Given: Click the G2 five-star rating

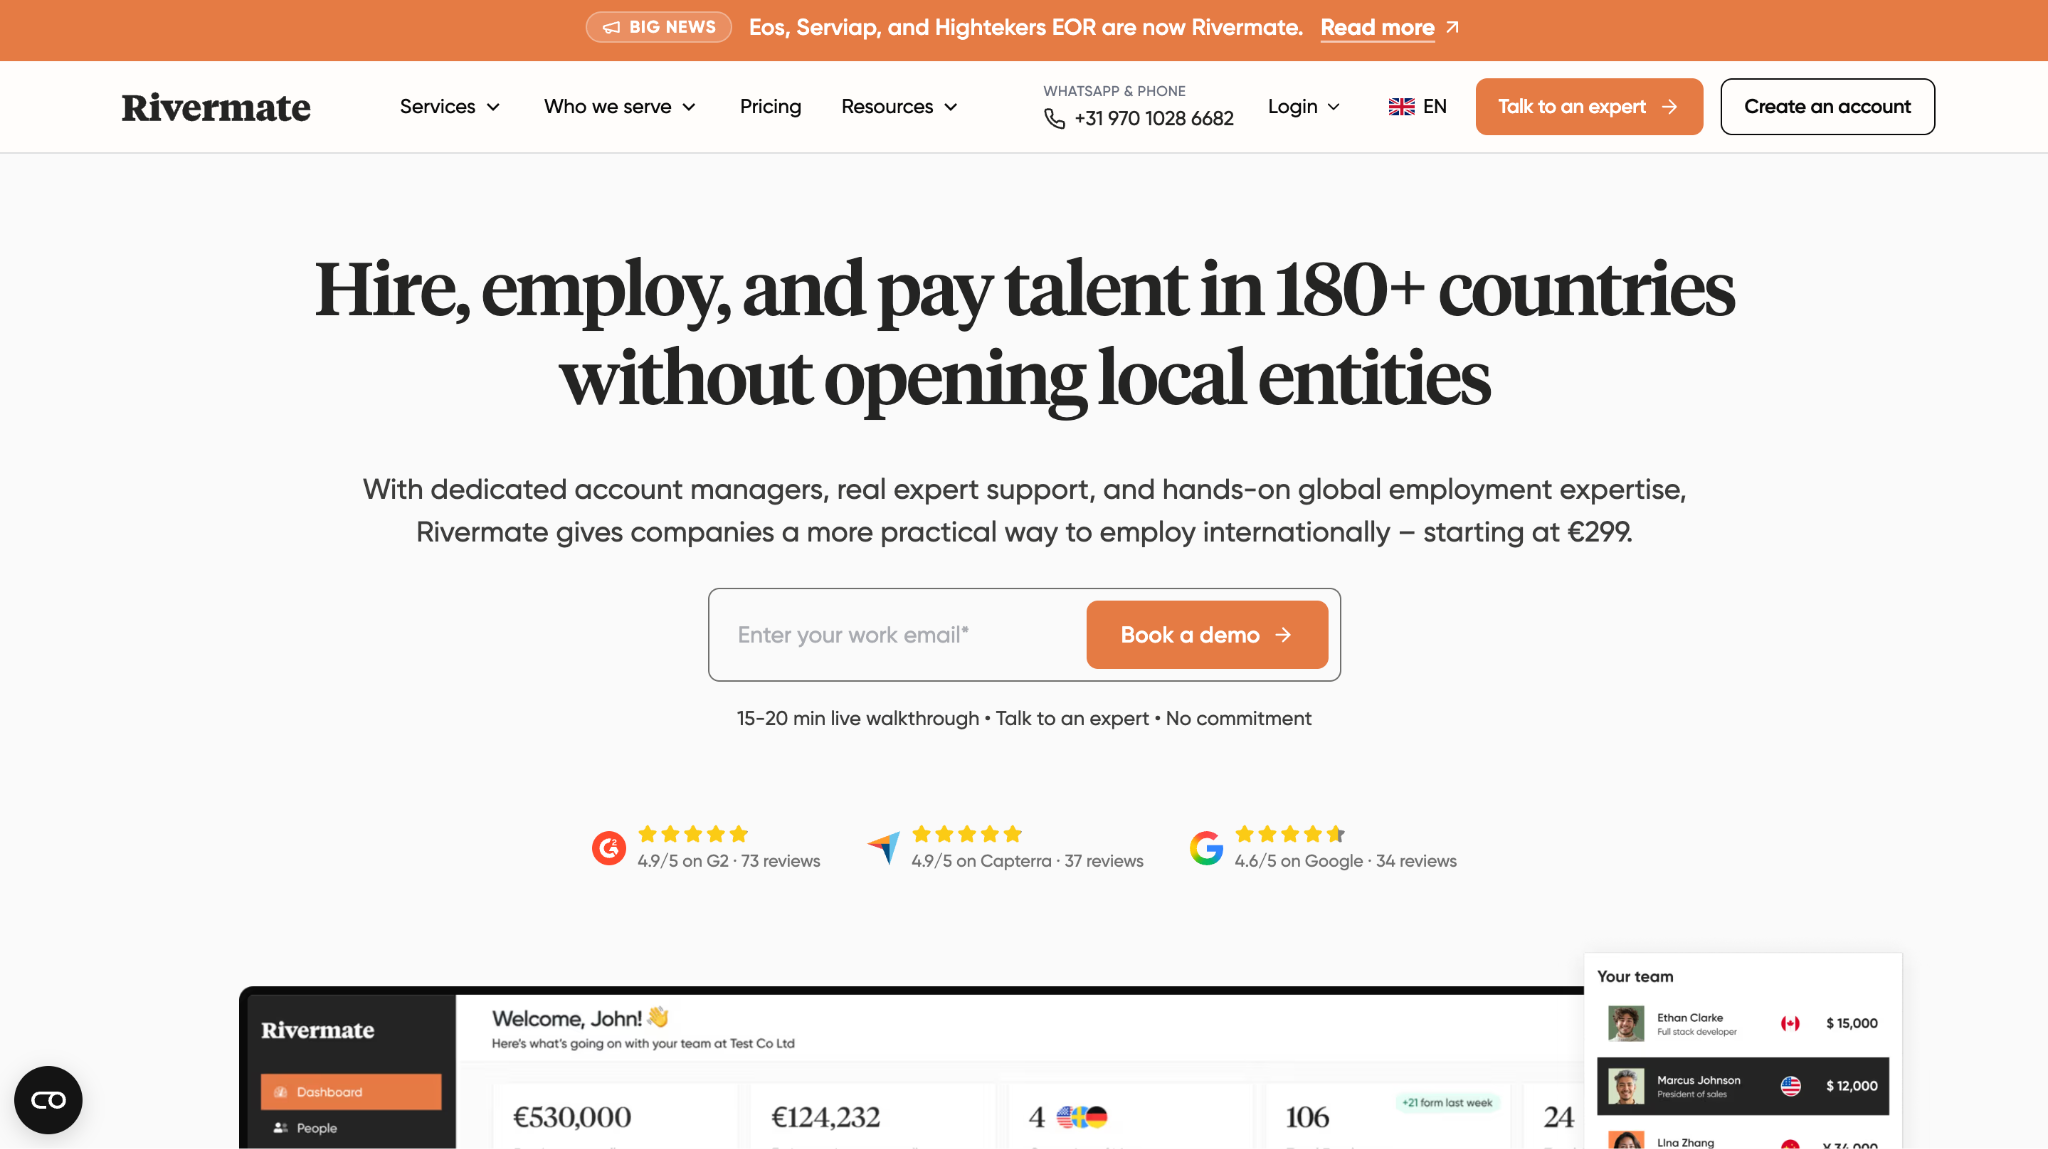Looking at the screenshot, I should [x=693, y=834].
